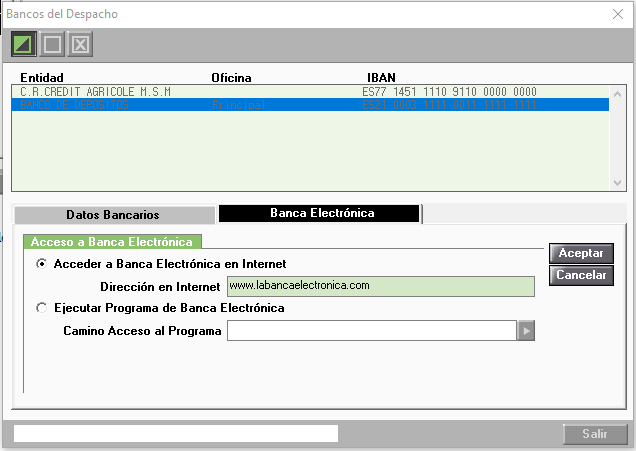Select Acceder a Banca Electrónica en Internet radio
The width and height of the screenshot is (636, 451).
[41, 264]
